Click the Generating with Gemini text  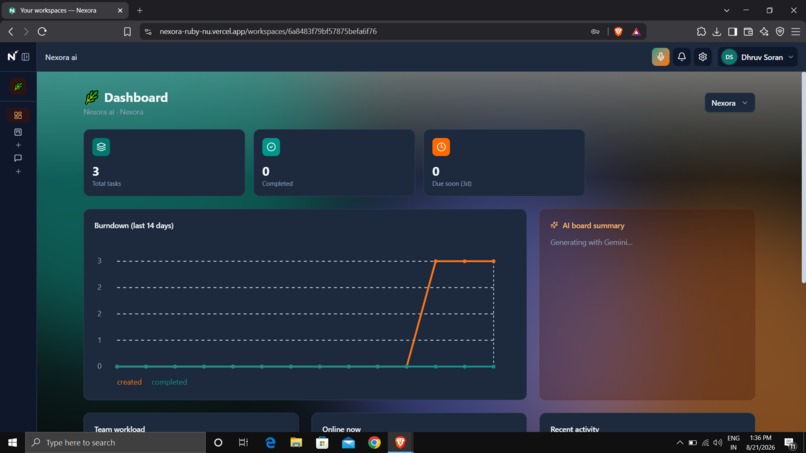[591, 242]
